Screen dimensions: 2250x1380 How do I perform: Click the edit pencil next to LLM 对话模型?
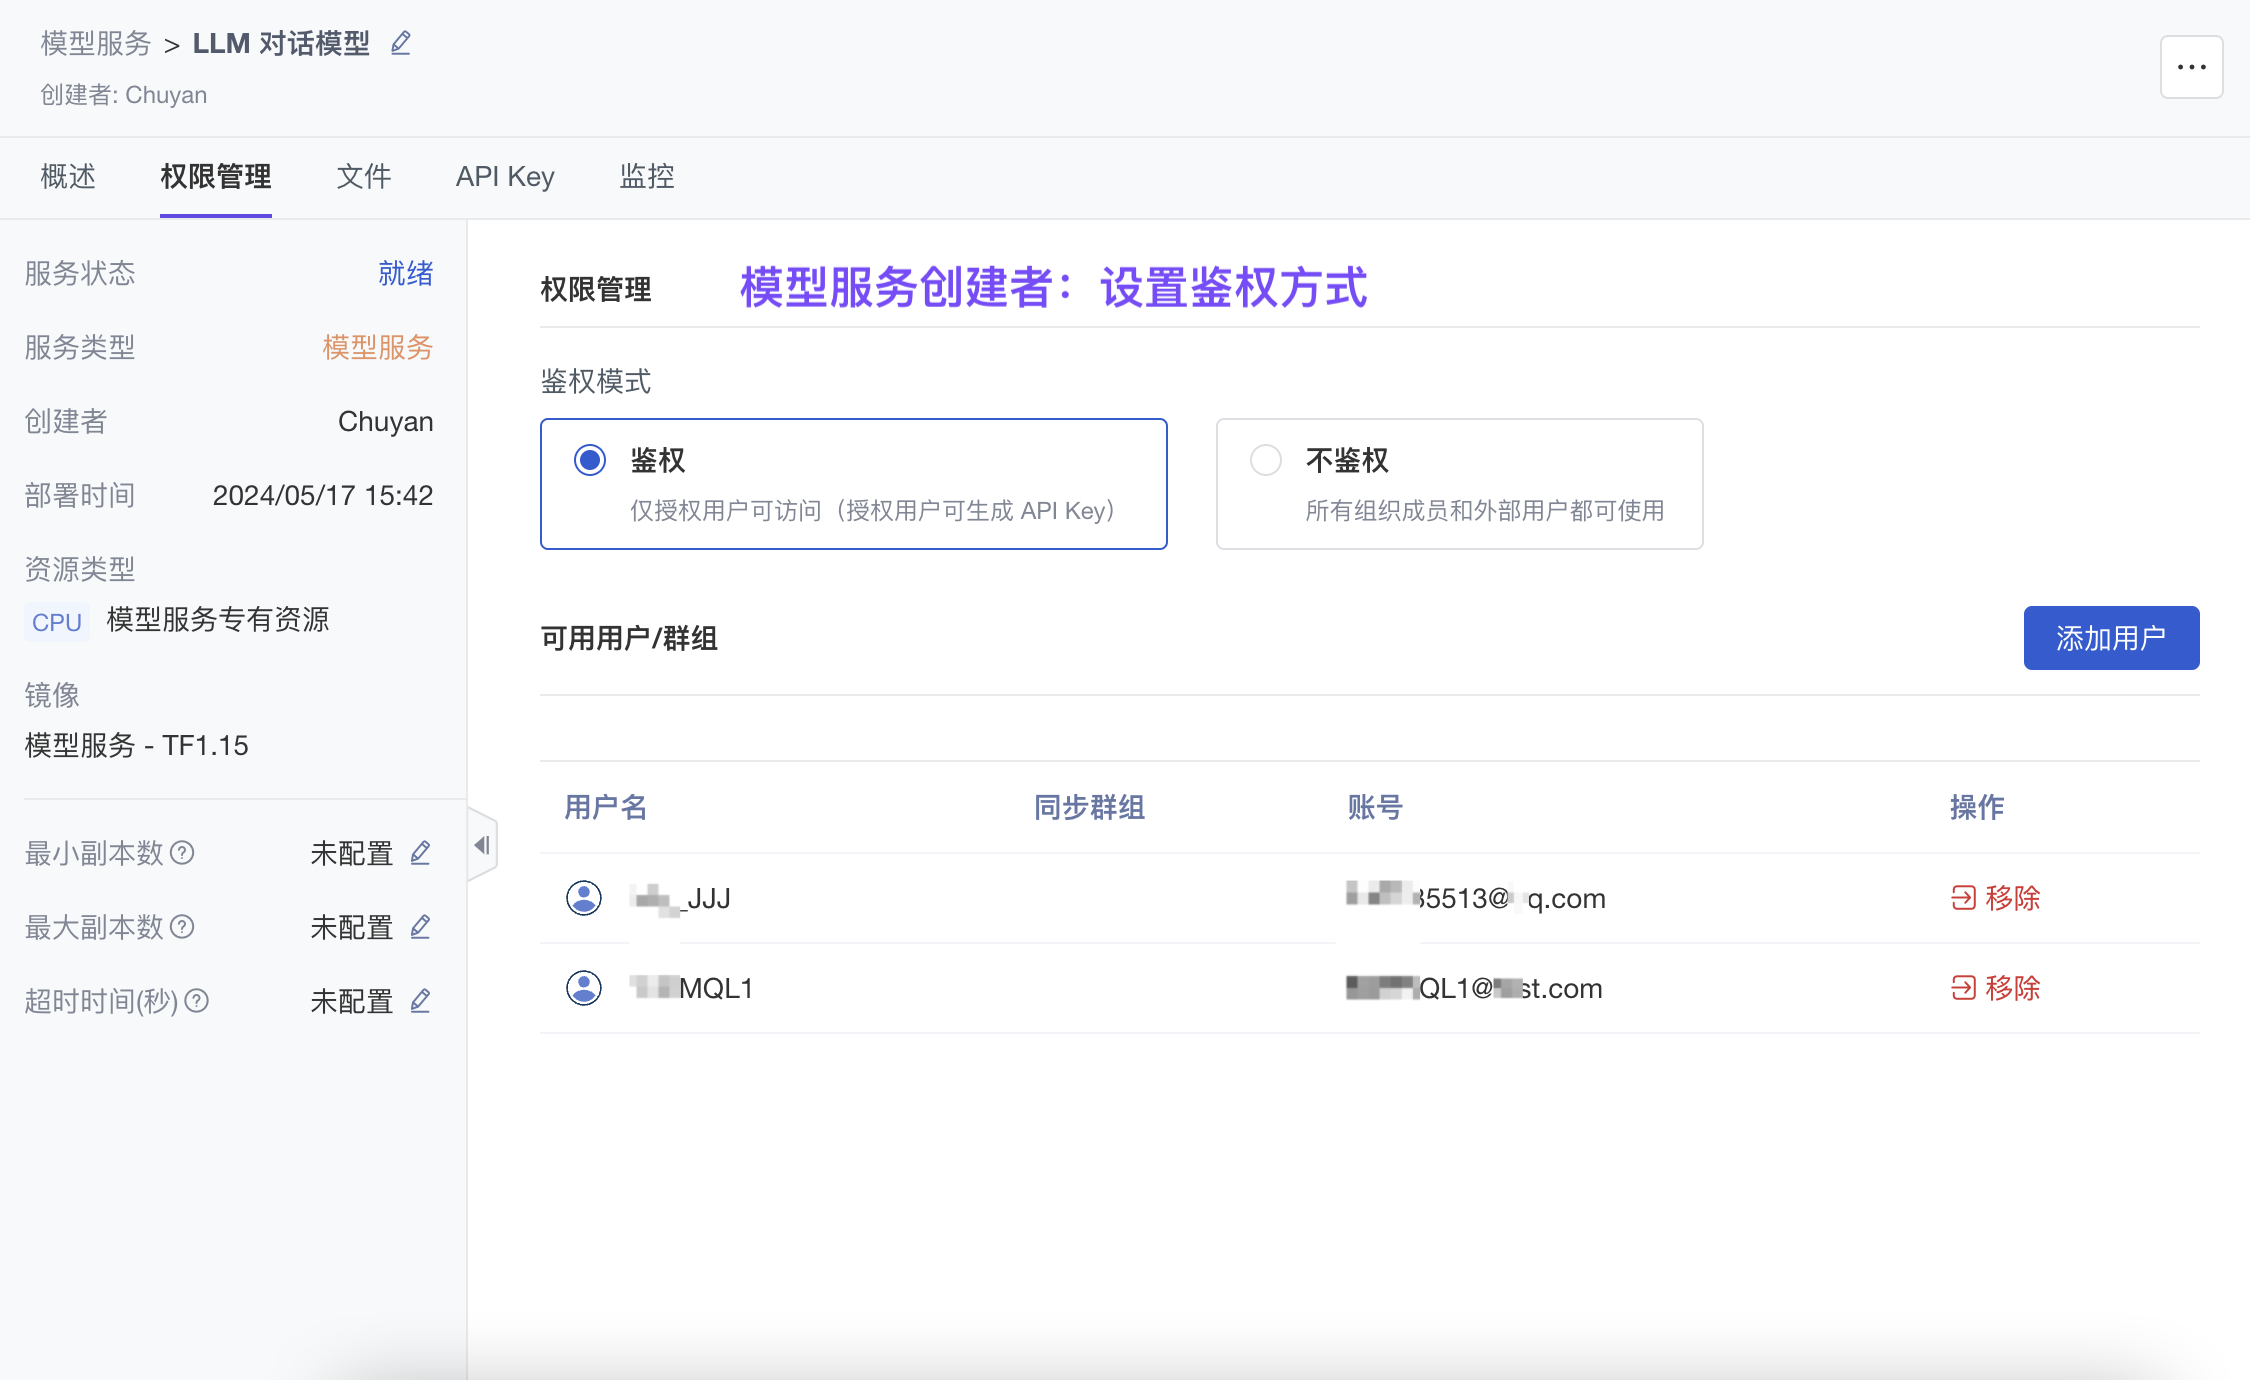tap(401, 43)
